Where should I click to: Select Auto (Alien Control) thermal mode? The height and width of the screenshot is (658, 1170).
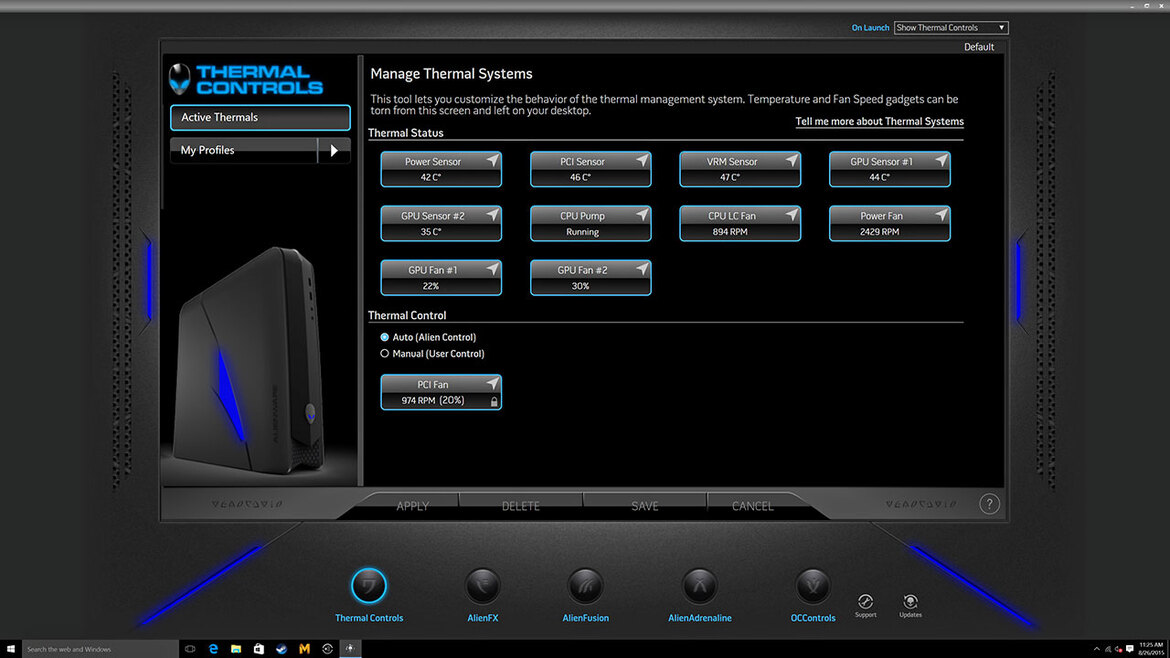pos(384,337)
